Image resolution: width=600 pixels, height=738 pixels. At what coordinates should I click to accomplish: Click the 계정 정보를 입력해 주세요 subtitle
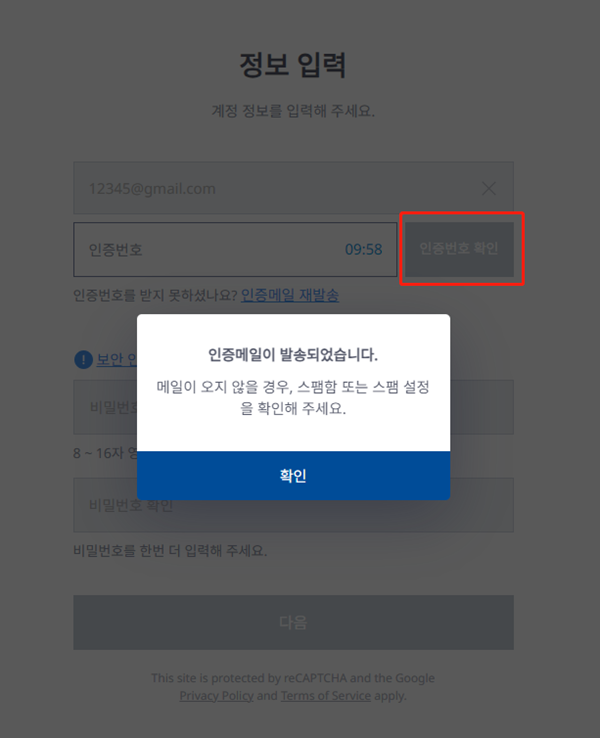click(x=293, y=111)
